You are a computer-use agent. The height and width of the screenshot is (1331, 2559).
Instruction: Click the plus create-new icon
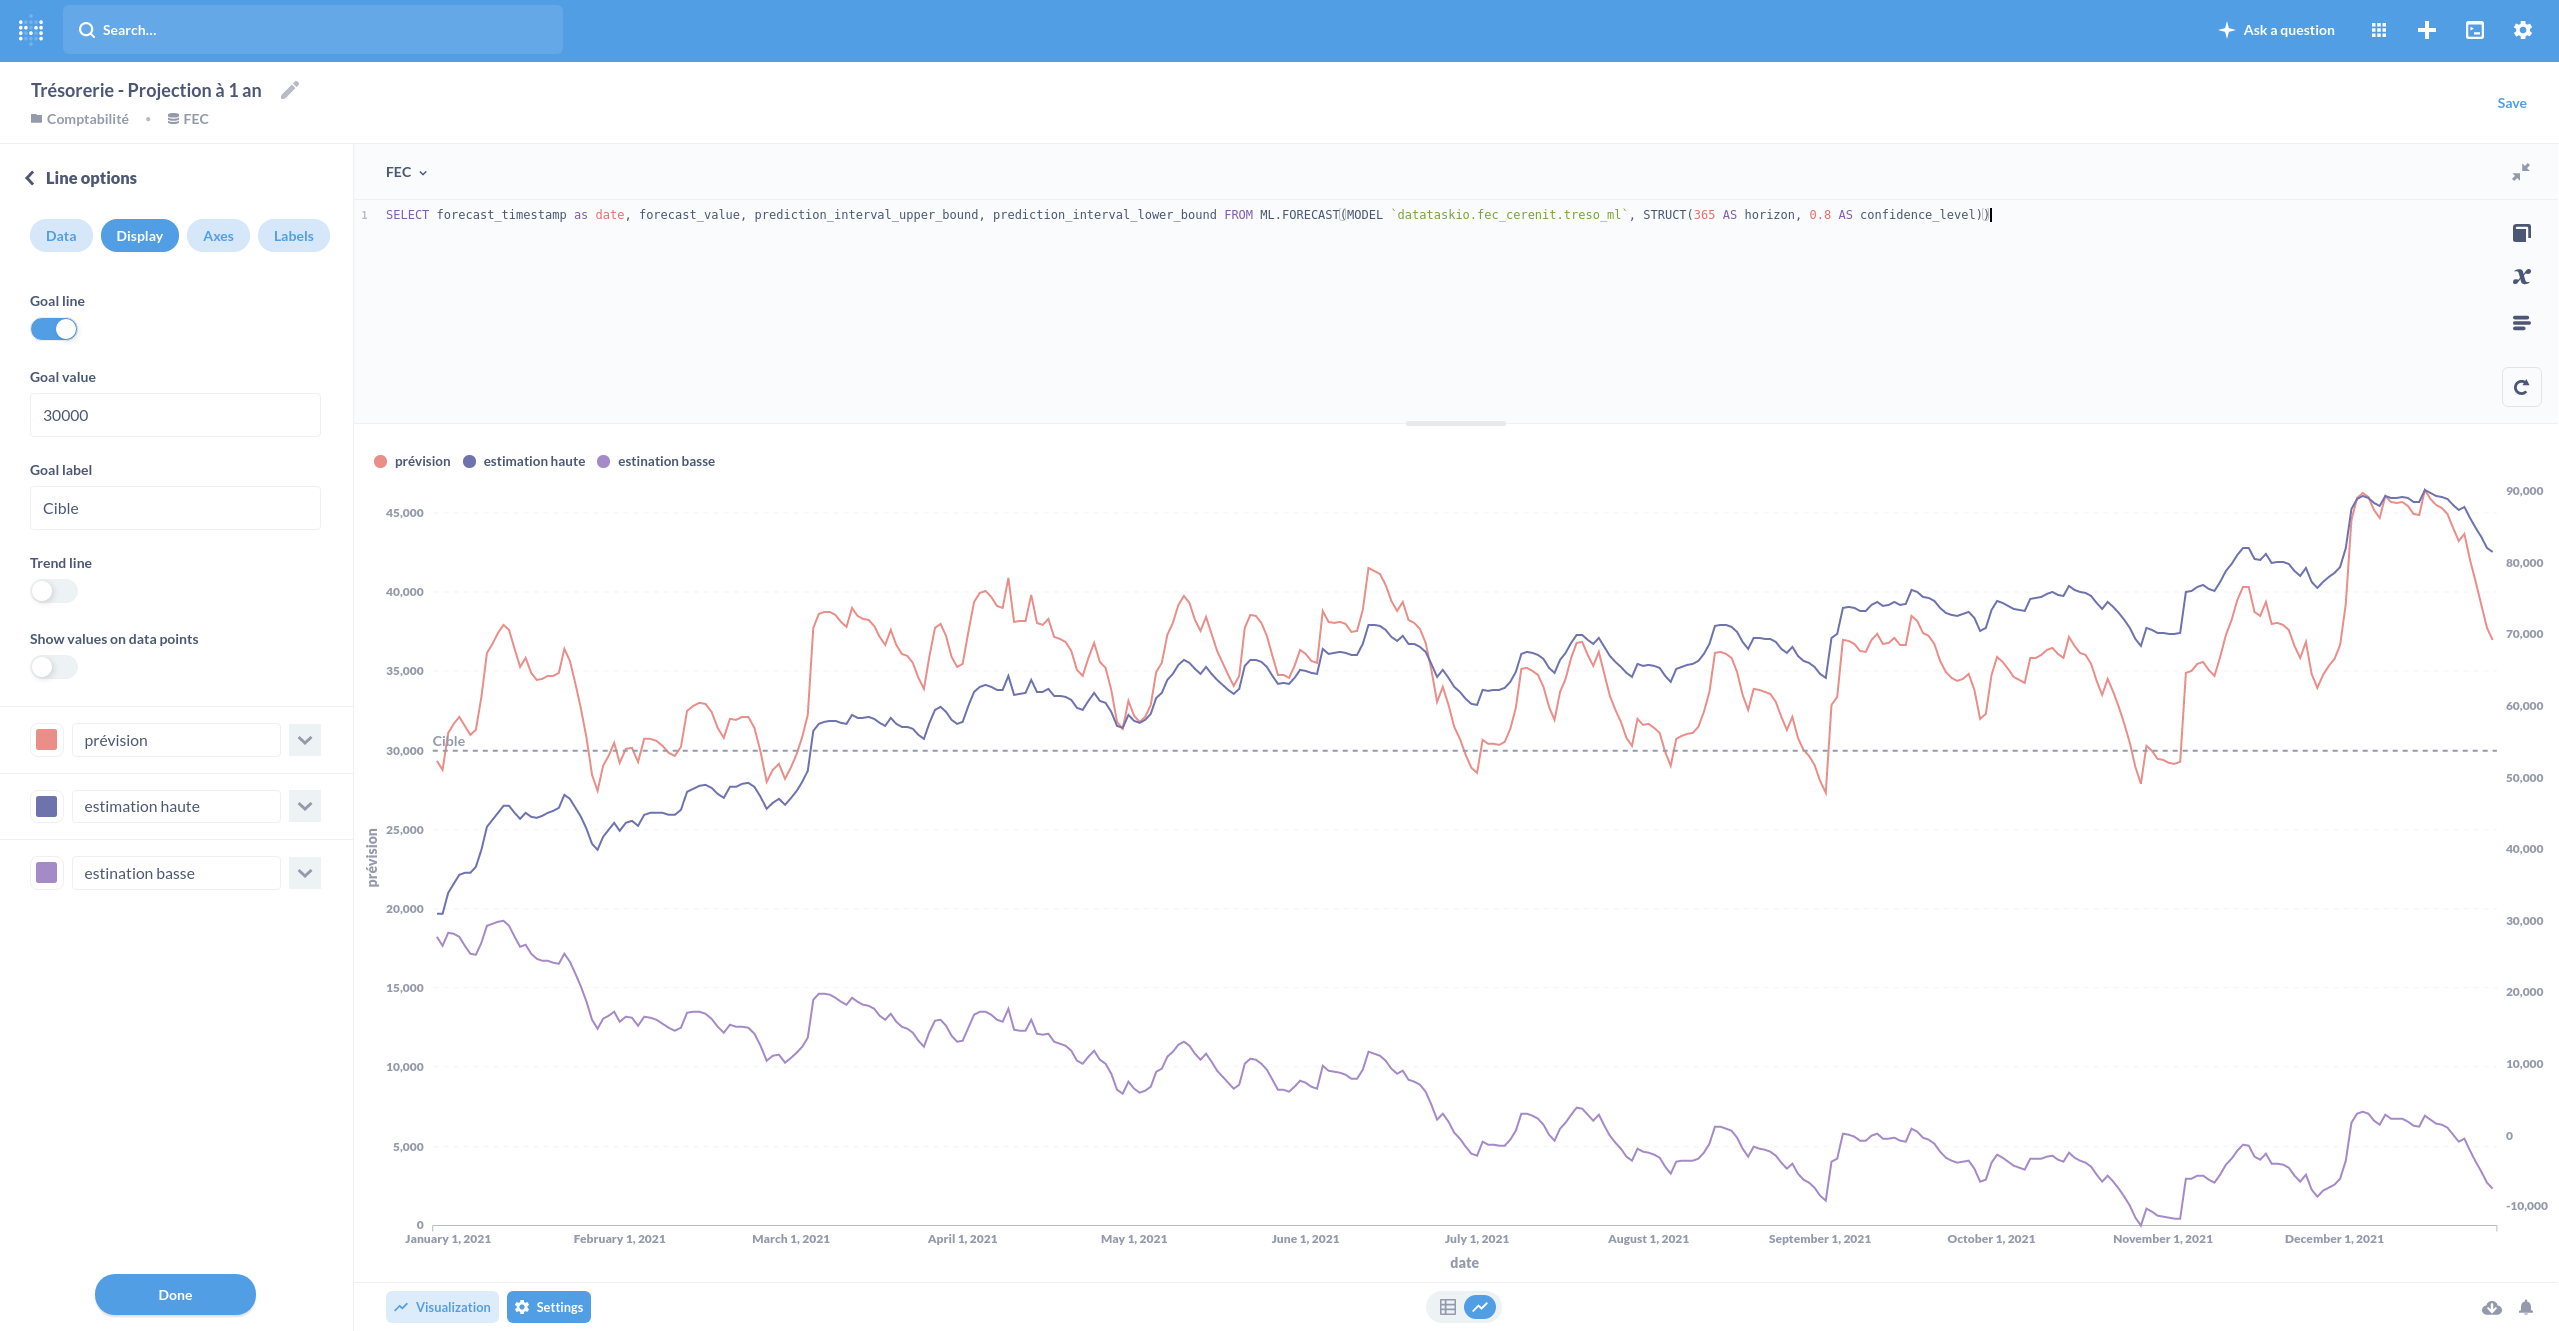tap(2427, 30)
